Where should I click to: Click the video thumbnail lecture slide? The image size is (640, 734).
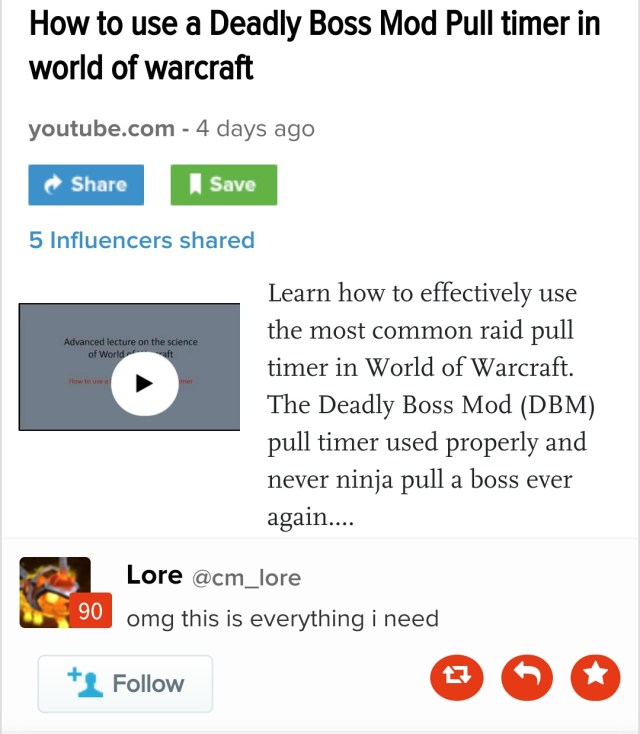point(129,367)
